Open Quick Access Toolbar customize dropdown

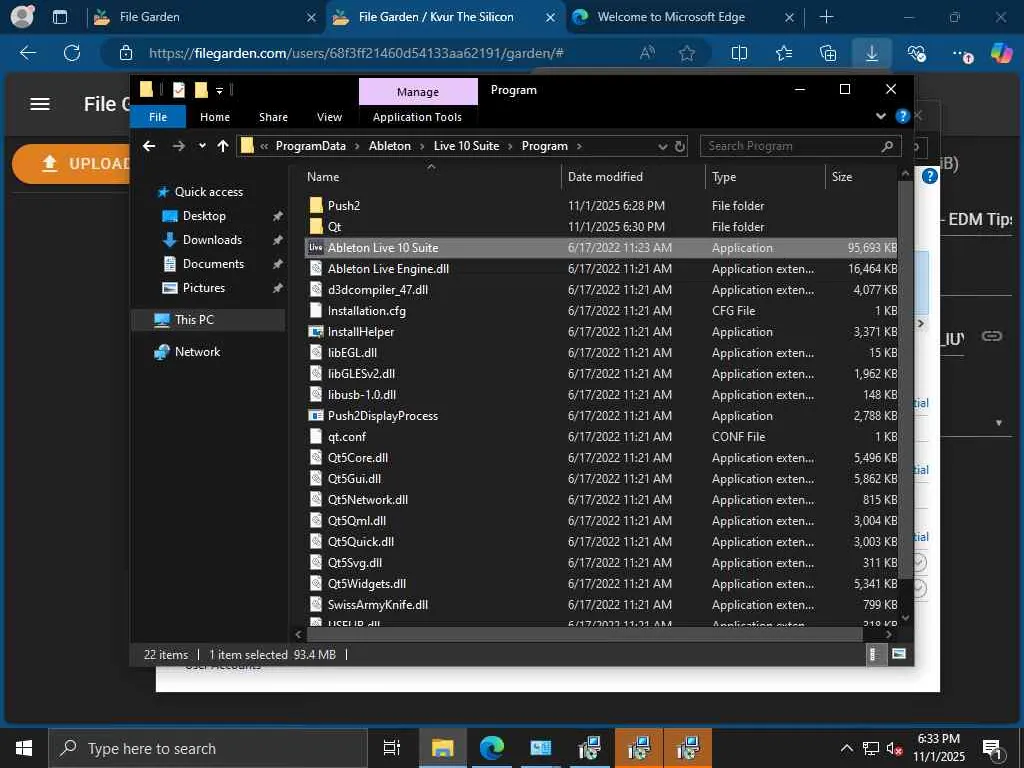tap(220, 91)
